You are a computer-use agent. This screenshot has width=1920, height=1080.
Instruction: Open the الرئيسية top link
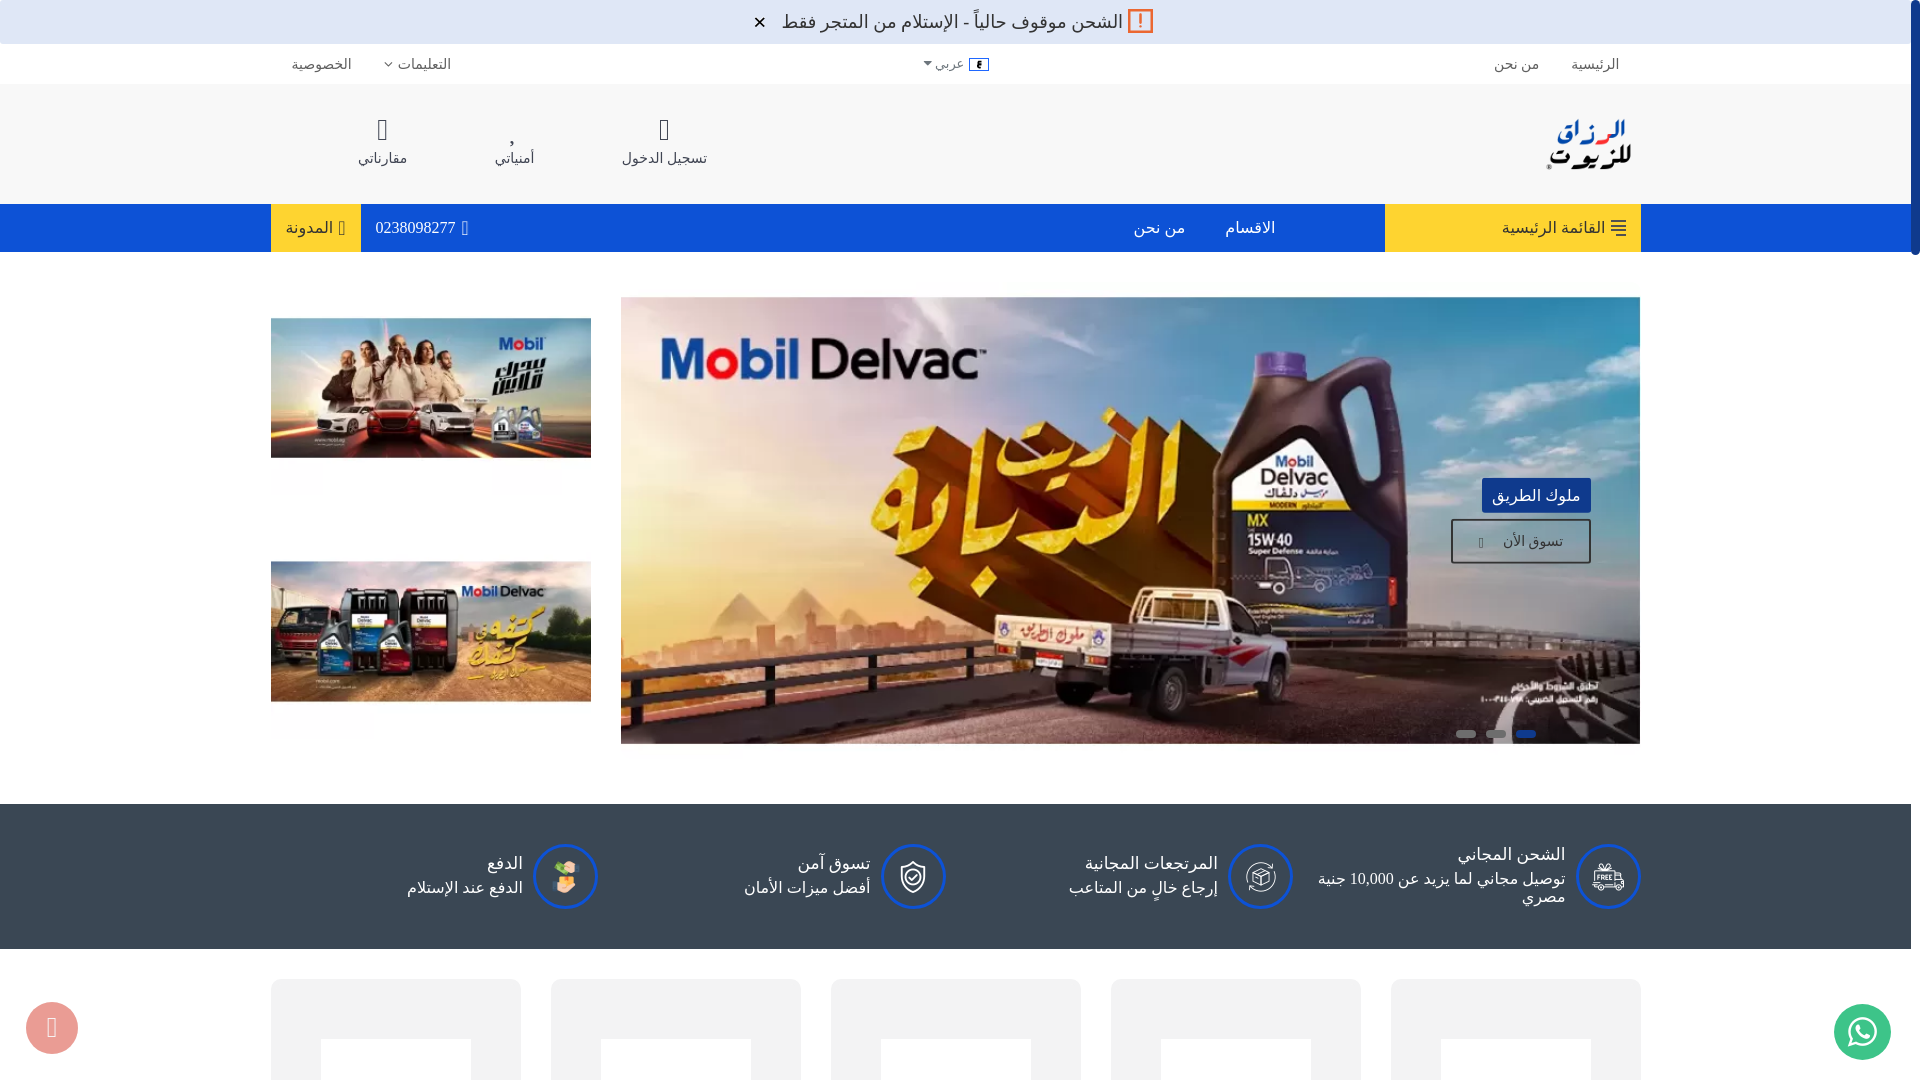[1595, 64]
